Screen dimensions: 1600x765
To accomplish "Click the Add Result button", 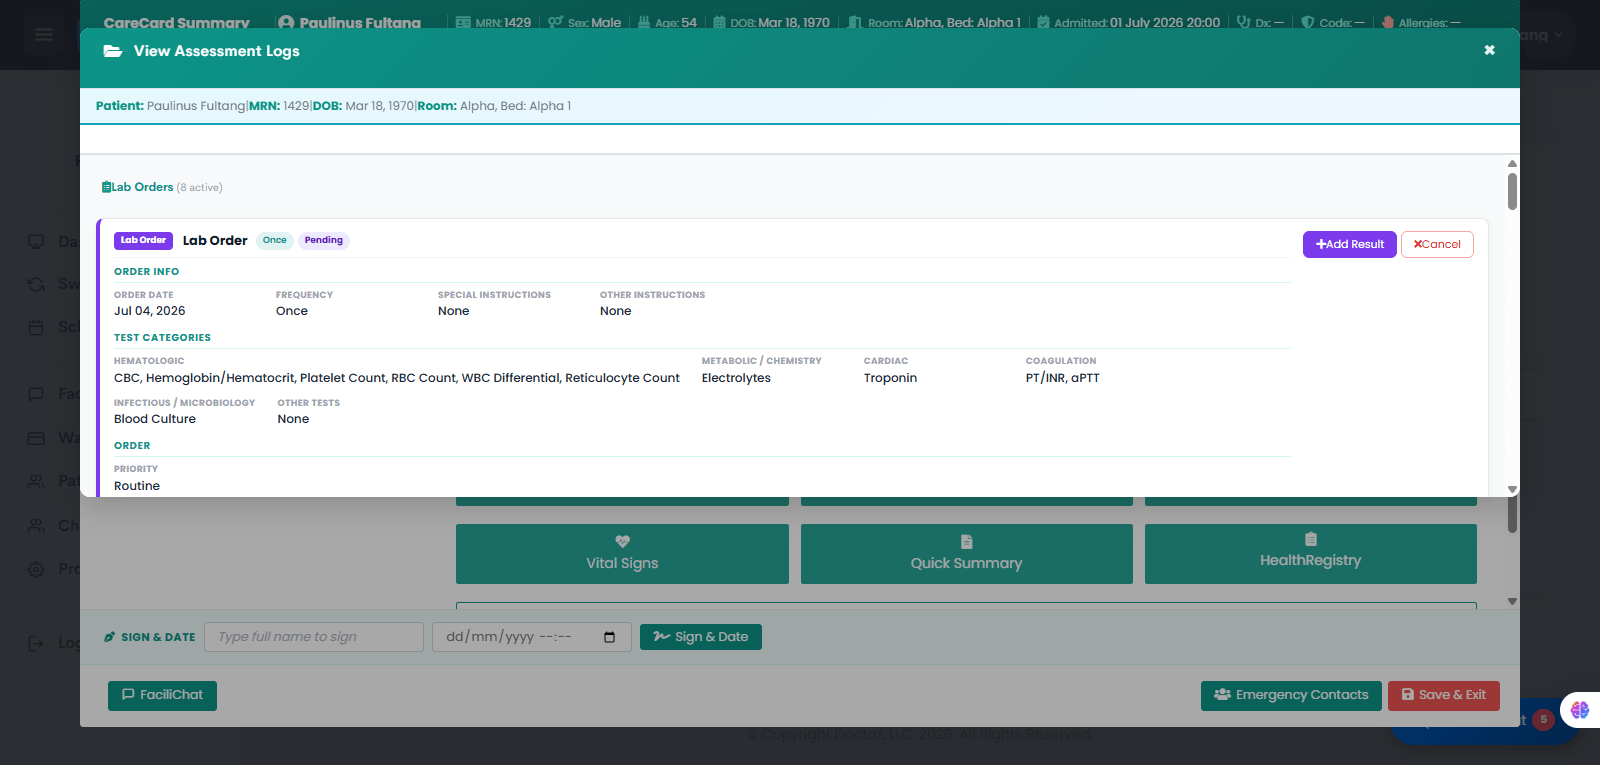I will click(1349, 244).
